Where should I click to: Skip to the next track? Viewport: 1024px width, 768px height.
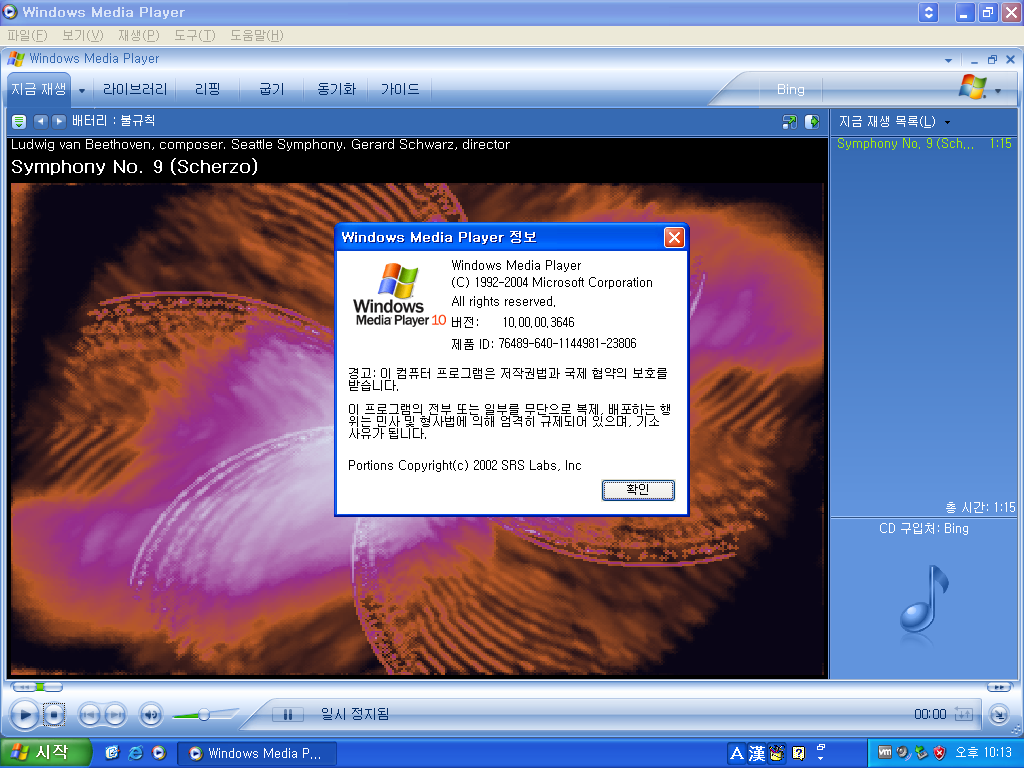pyautogui.click(x=115, y=715)
